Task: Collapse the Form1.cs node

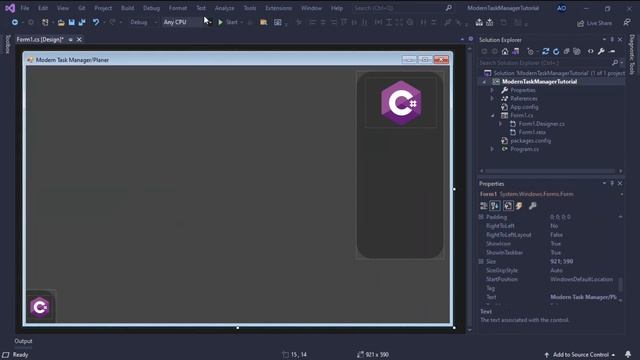Action: pyautogui.click(x=492, y=116)
